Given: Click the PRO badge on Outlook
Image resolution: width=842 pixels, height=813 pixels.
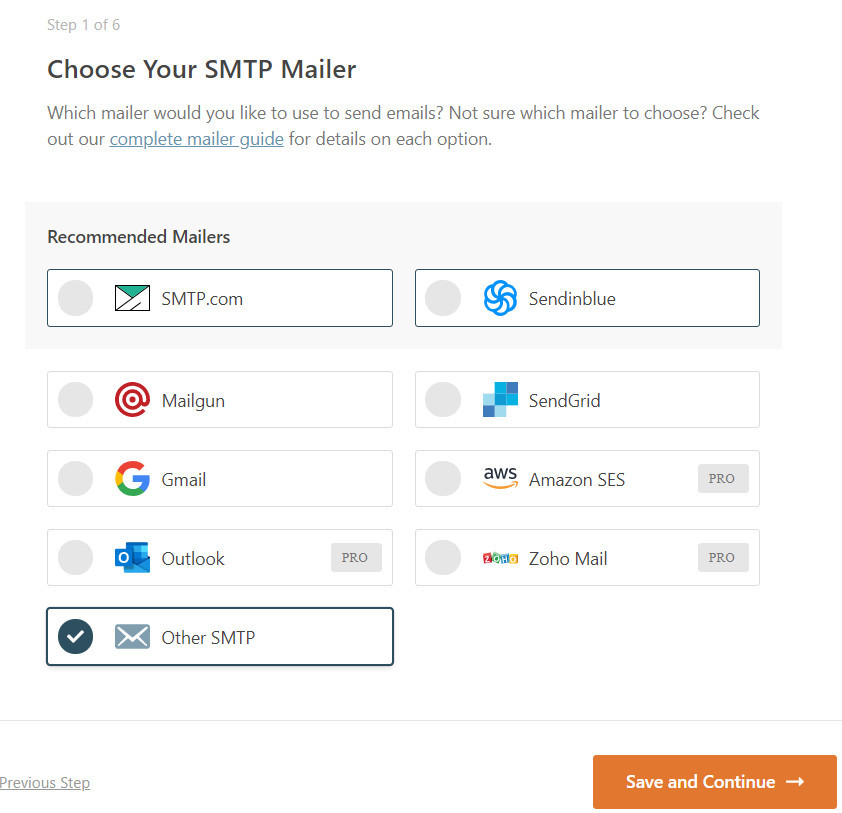Looking at the screenshot, I should [x=355, y=558].
